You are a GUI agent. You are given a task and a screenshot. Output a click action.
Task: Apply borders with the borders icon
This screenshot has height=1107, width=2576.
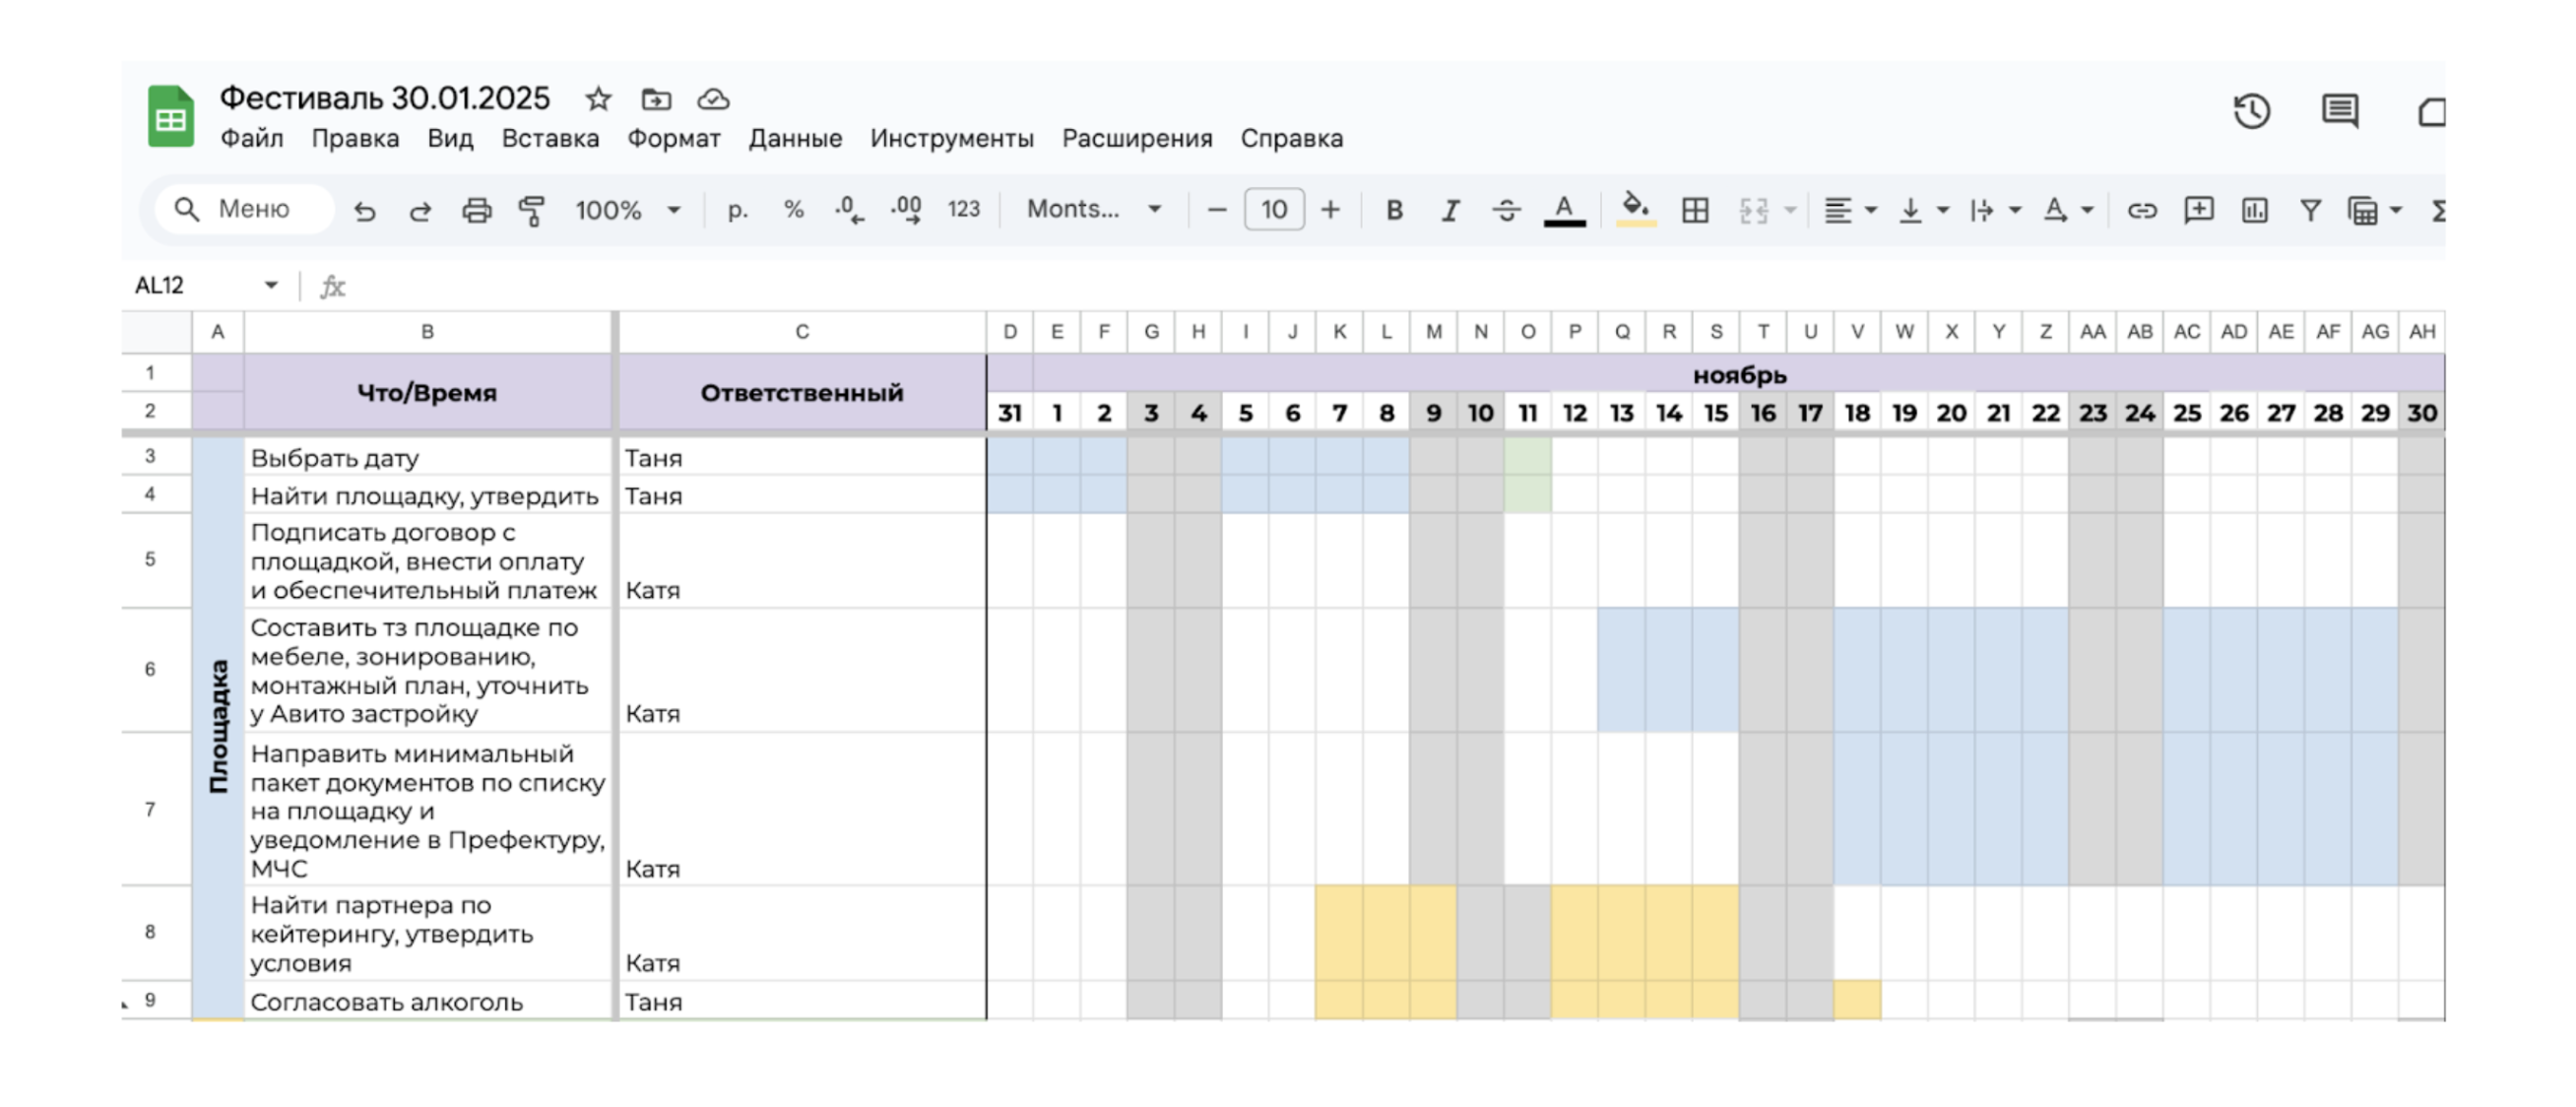tap(1694, 209)
